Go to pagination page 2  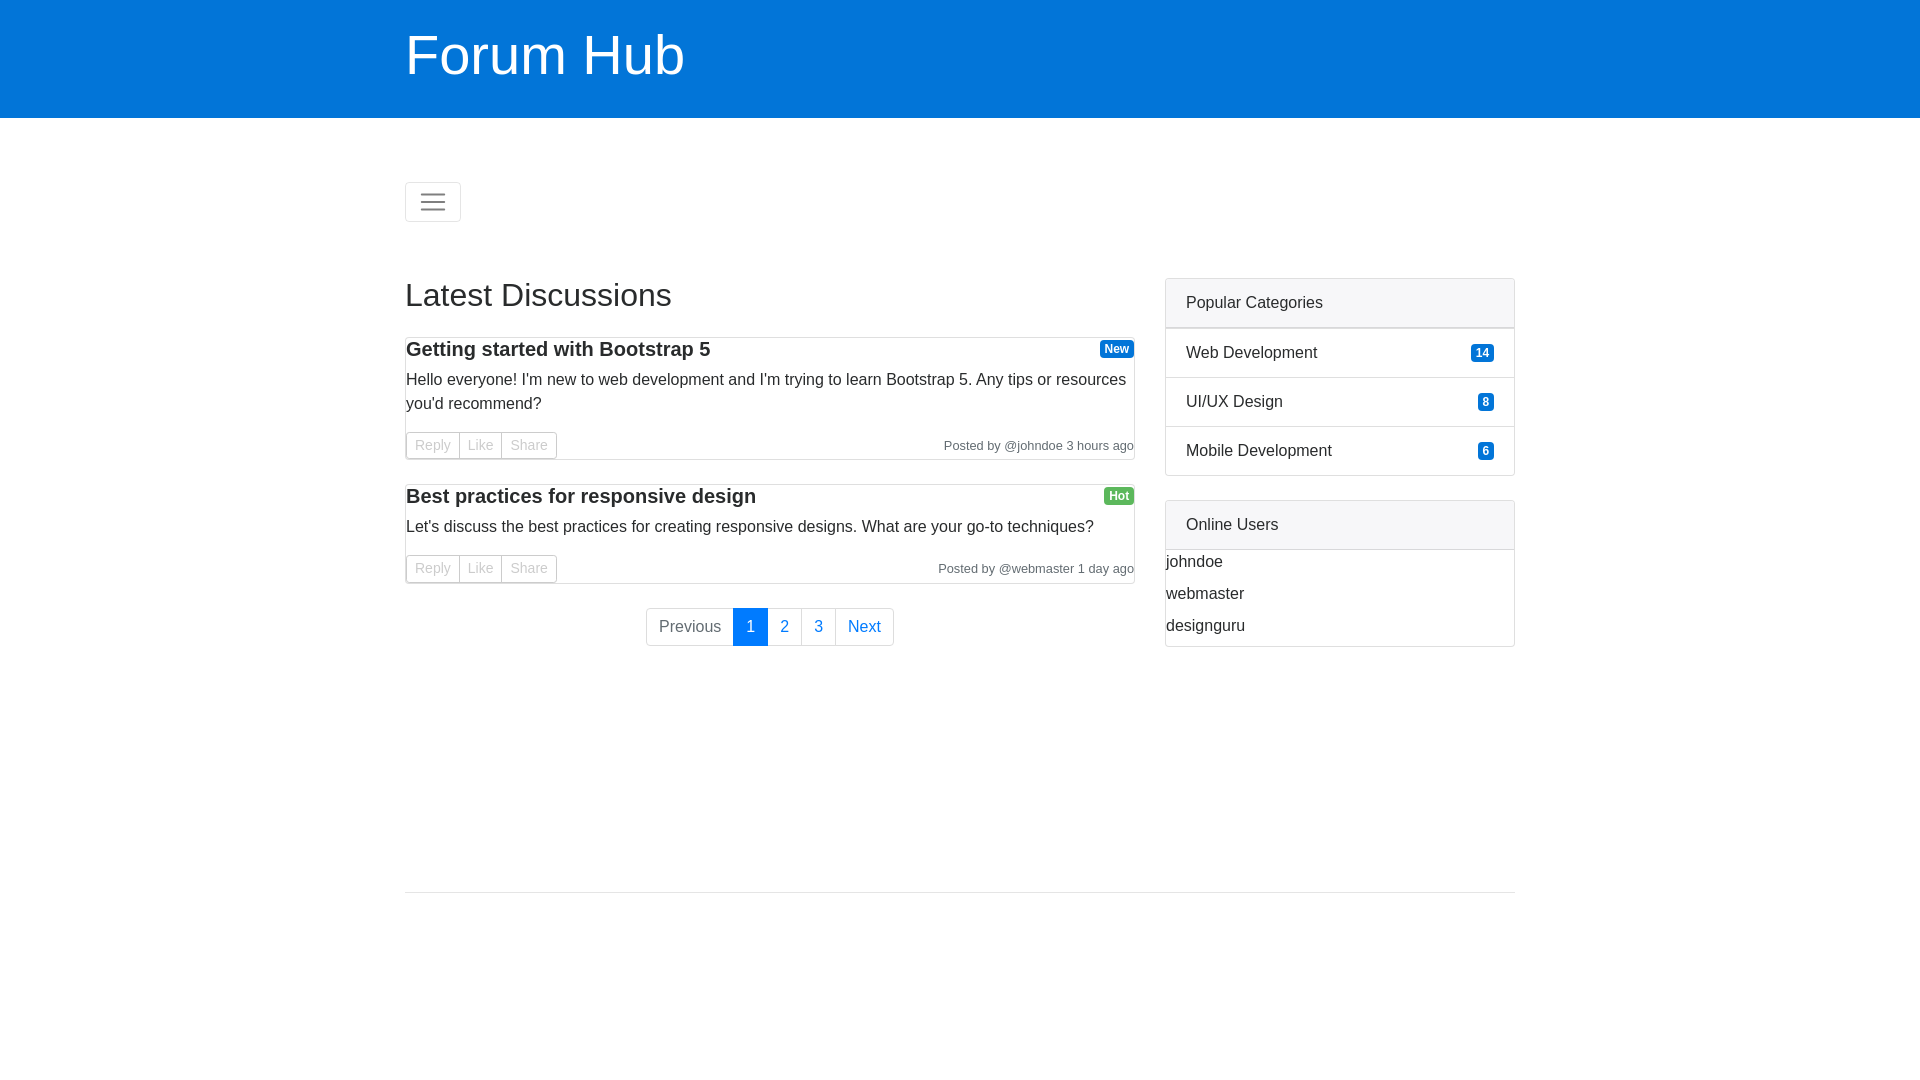click(x=784, y=627)
